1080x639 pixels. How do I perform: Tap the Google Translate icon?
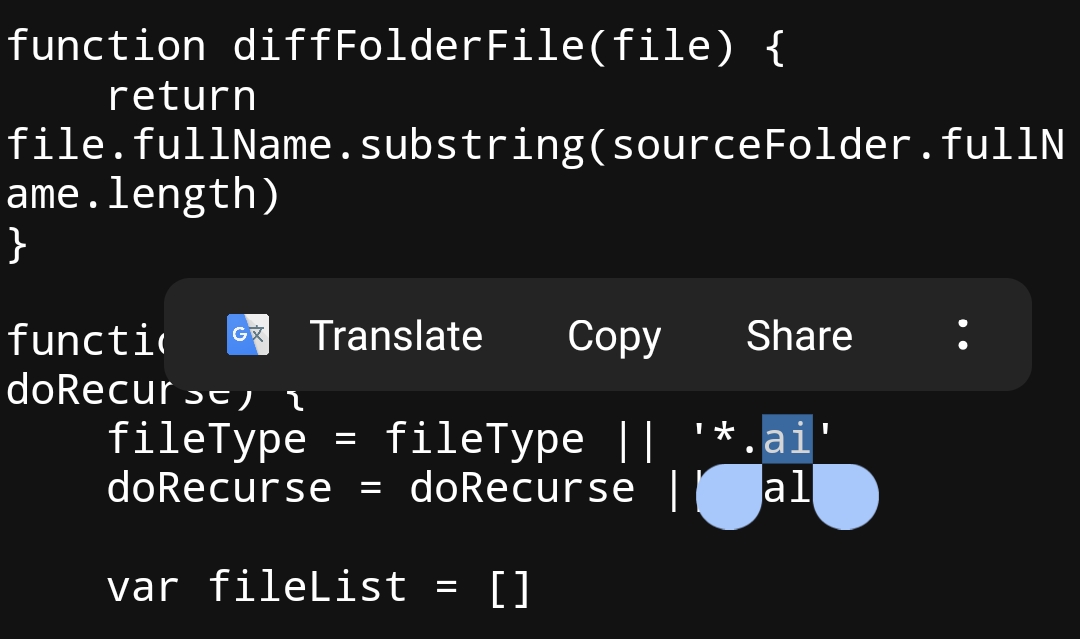point(248,334)
